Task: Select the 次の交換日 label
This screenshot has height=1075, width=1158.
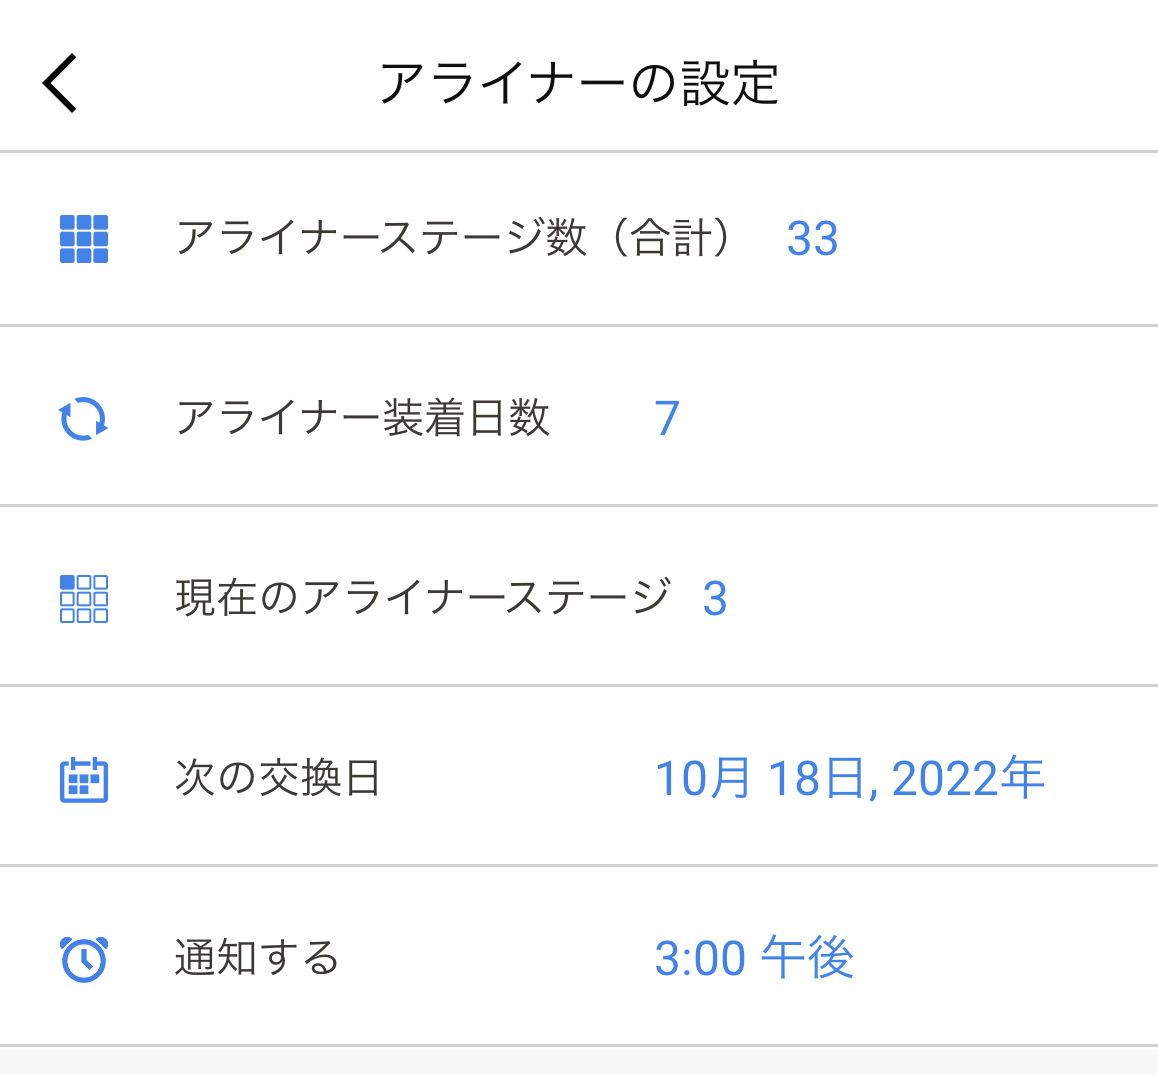Action: 278,778
